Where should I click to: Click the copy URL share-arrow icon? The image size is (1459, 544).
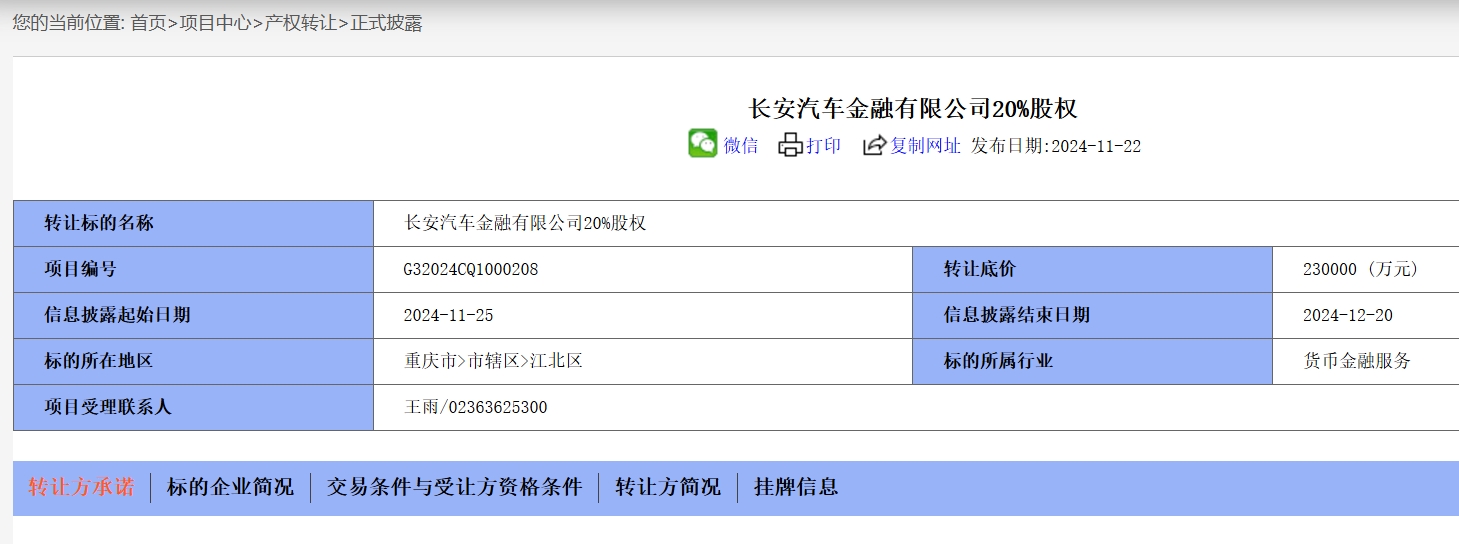coord(875,145)
